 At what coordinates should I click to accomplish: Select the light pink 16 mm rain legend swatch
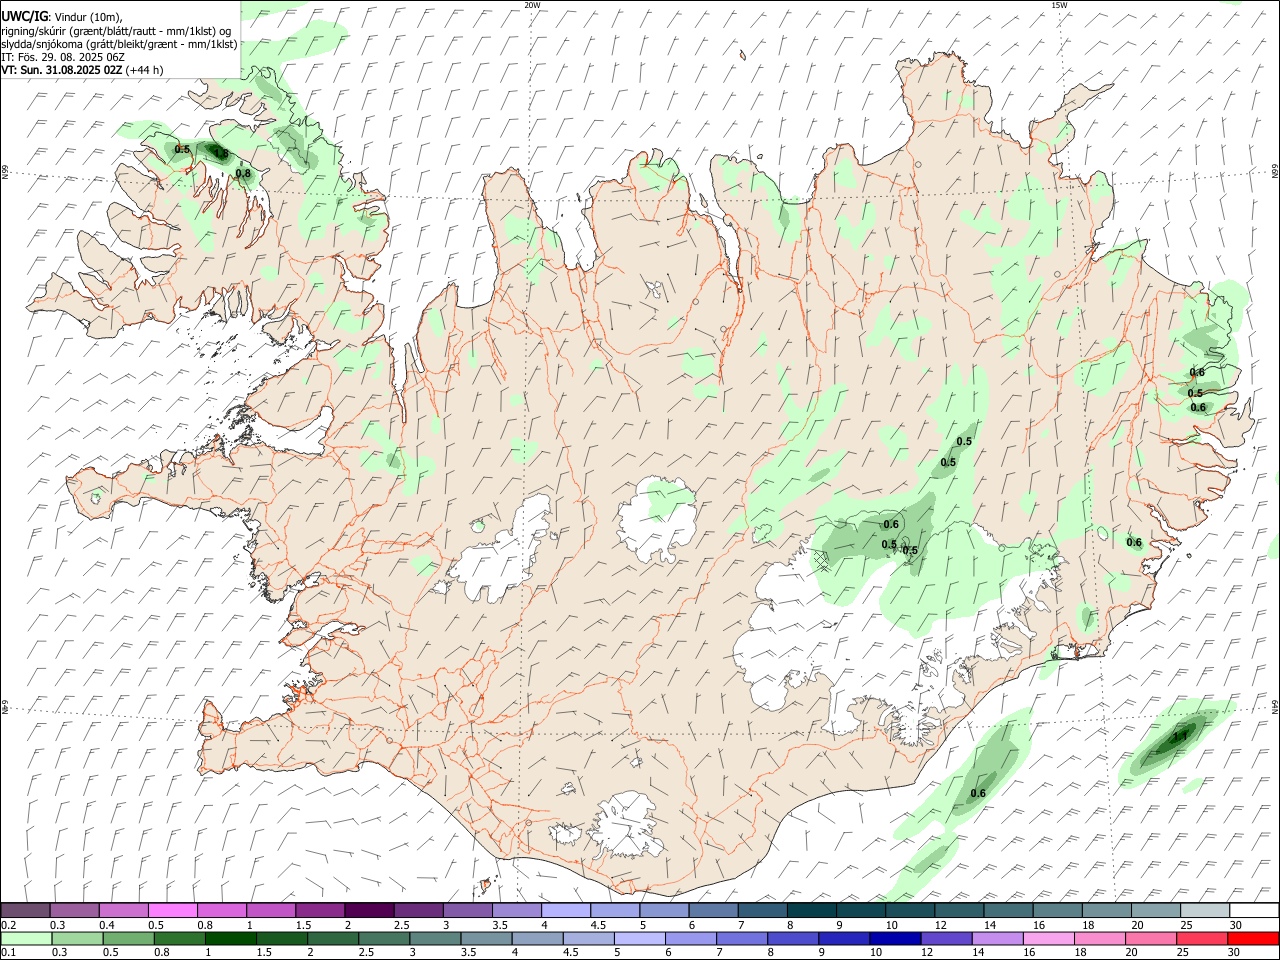coord(1048,938)
